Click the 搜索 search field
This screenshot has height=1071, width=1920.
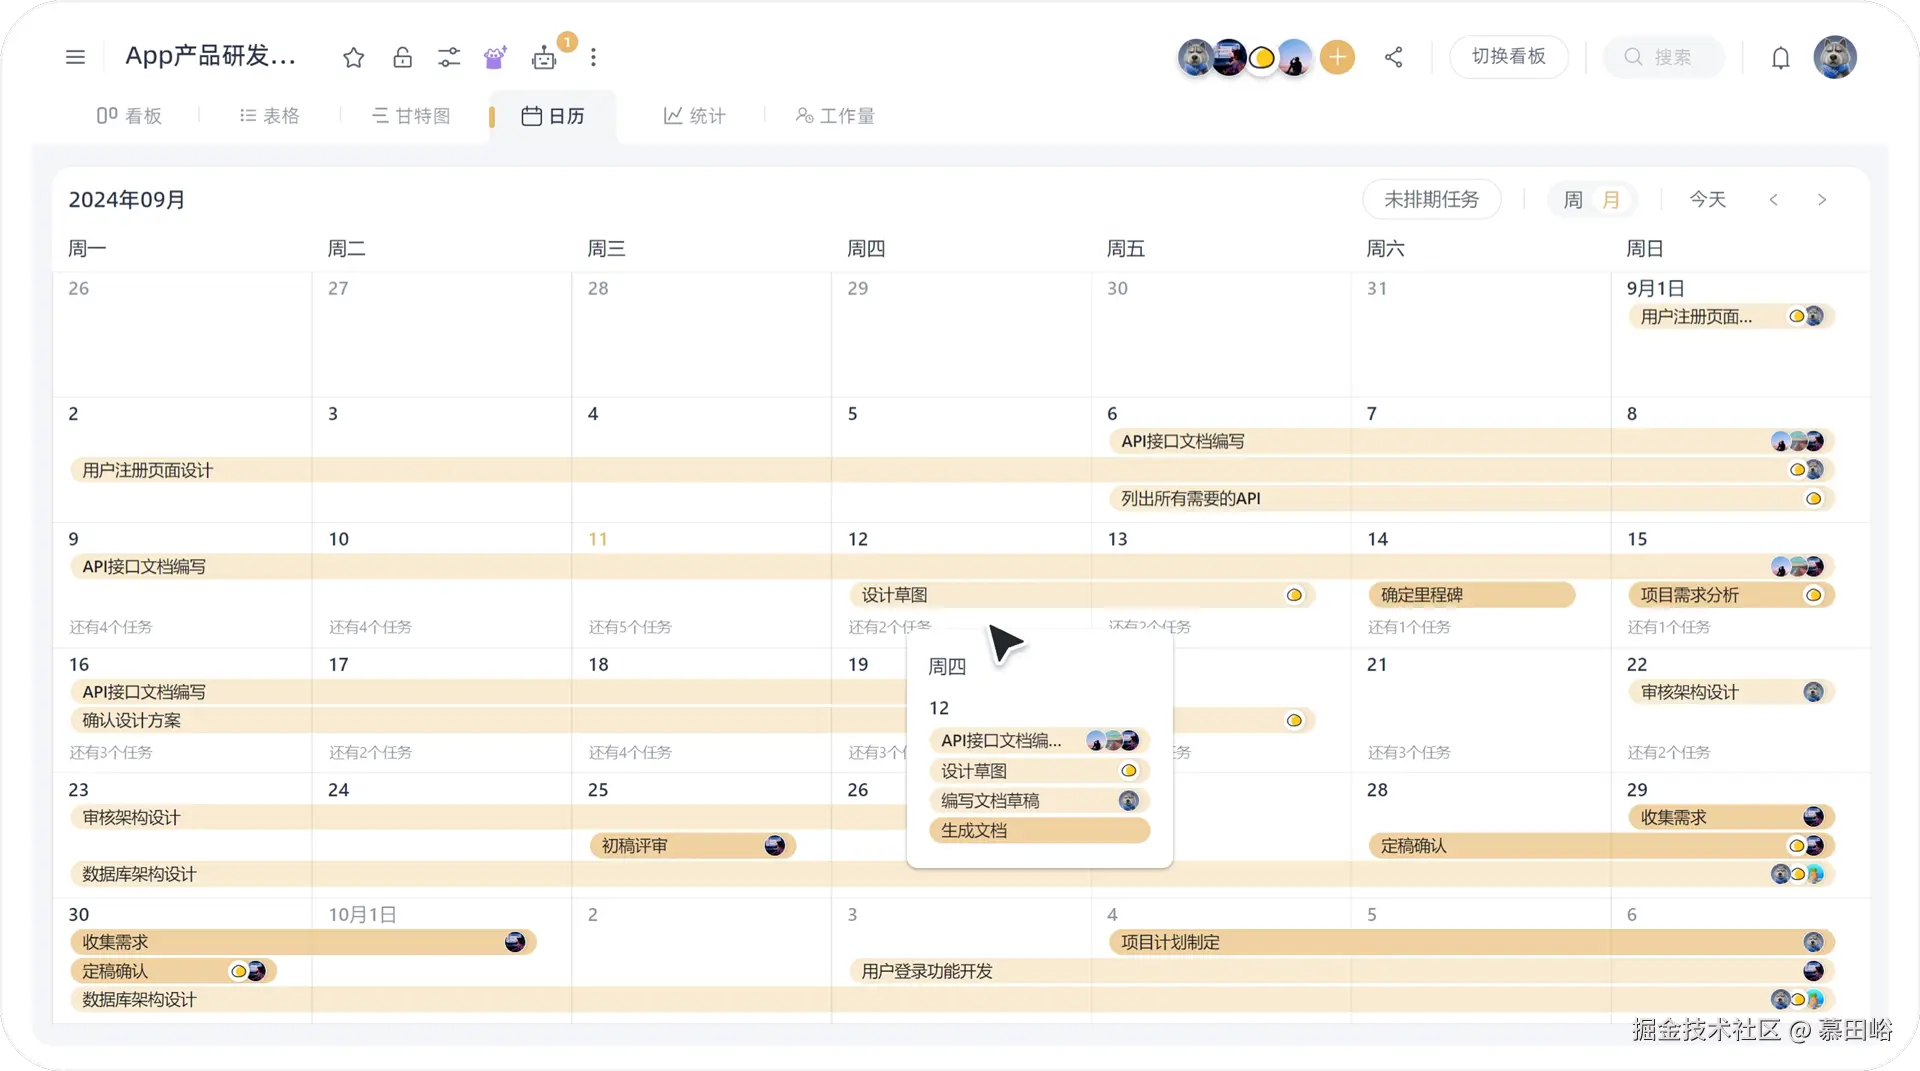tap(1664, 57)
